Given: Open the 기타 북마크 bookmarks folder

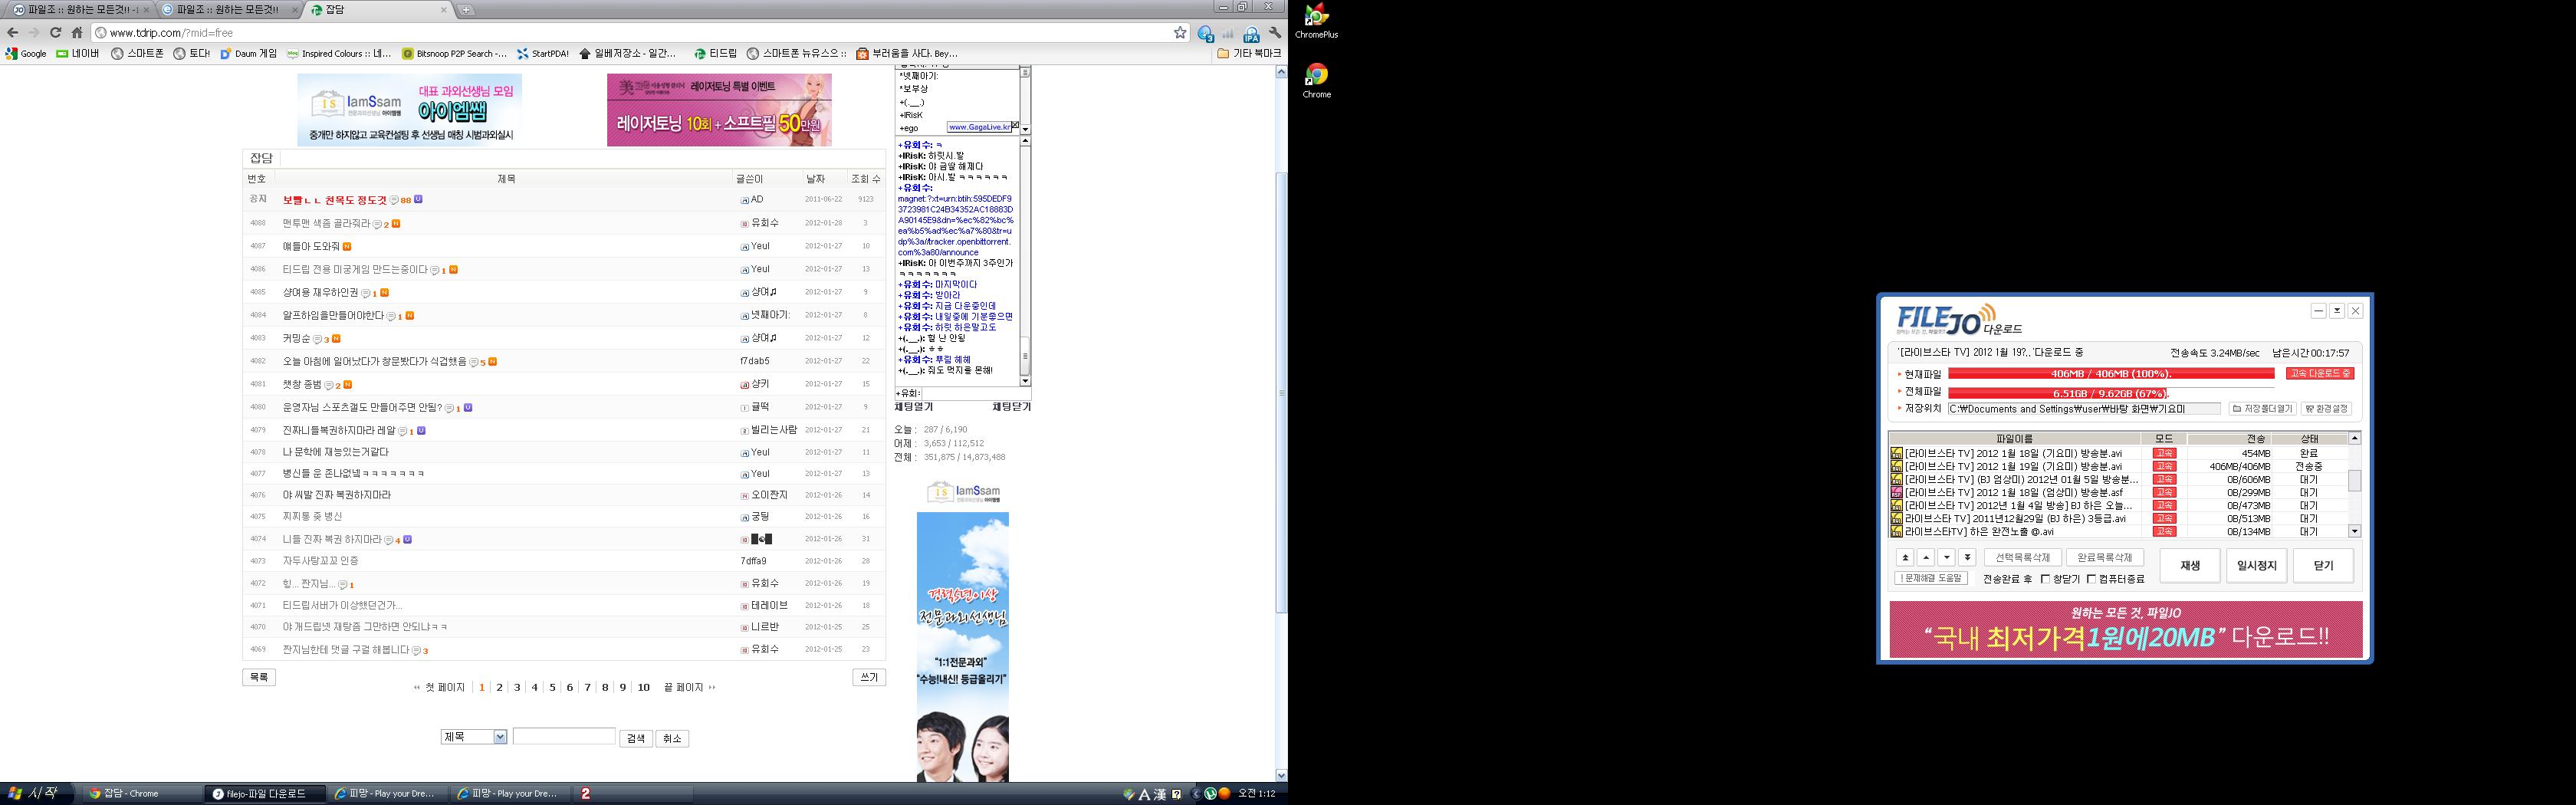Looking at the screenshot, I should coord(1248,53).
